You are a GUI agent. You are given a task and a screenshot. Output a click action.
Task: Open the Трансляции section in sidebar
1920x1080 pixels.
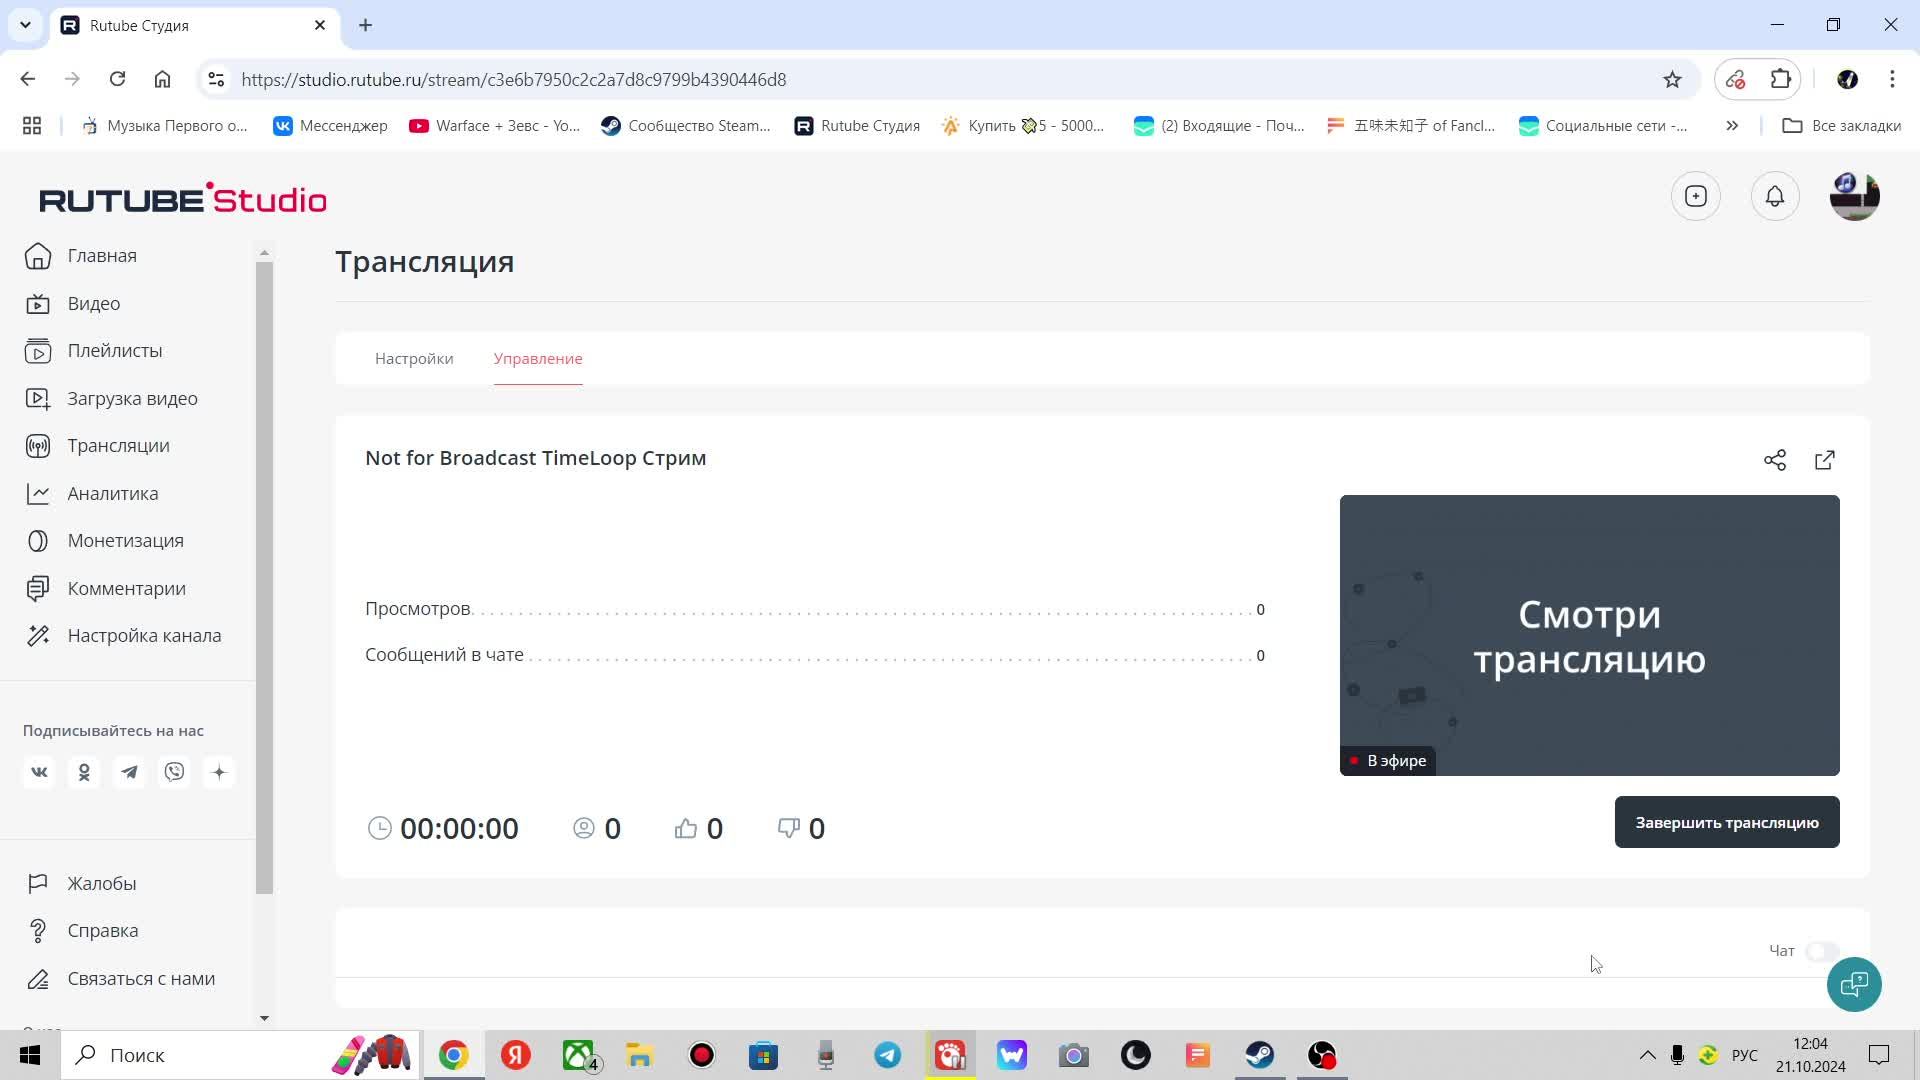[x=118, y=445]
